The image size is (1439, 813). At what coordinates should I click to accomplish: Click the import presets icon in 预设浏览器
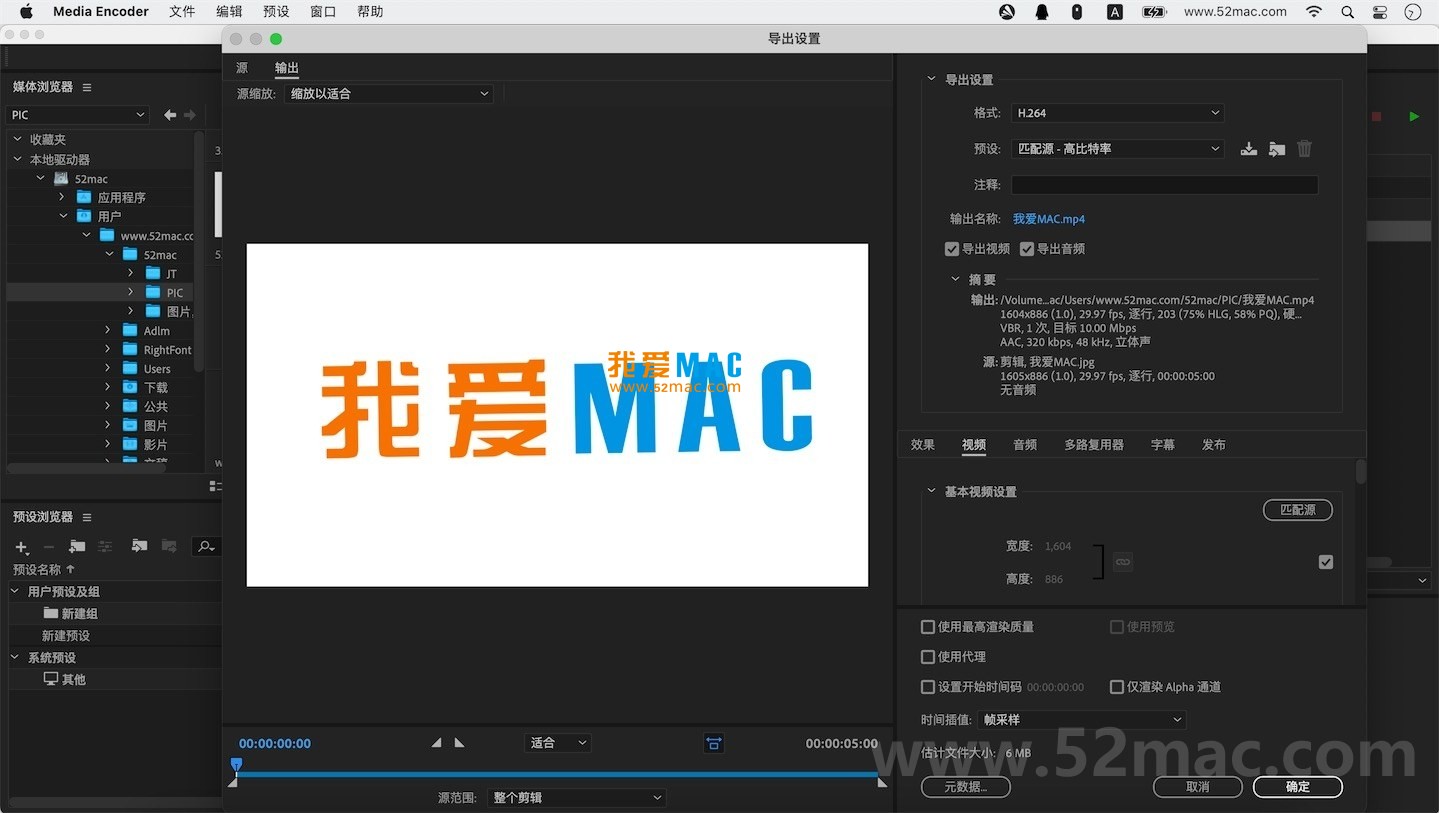click(139, 546)
